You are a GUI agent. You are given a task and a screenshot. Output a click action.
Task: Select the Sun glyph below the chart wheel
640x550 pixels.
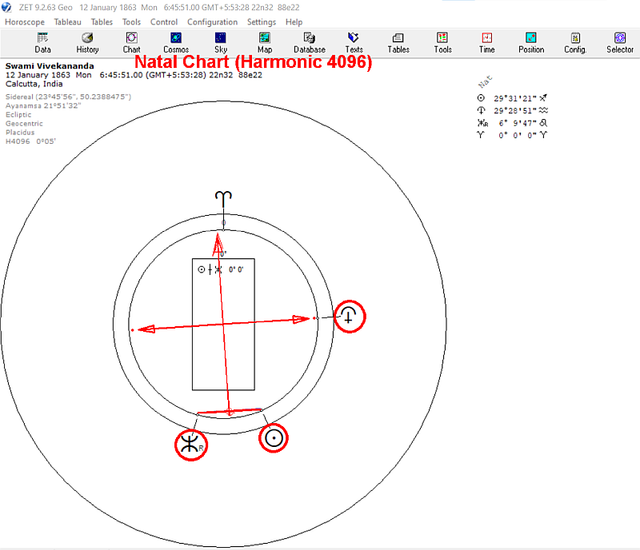tap(273, 438)
